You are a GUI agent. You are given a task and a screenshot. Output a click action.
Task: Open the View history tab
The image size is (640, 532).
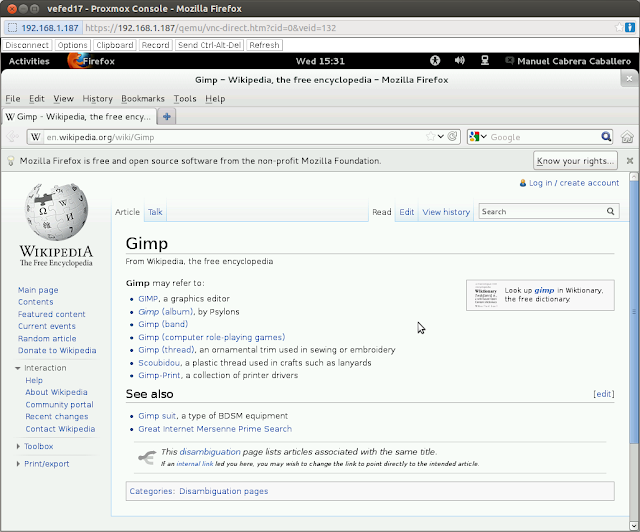point(446,212)
